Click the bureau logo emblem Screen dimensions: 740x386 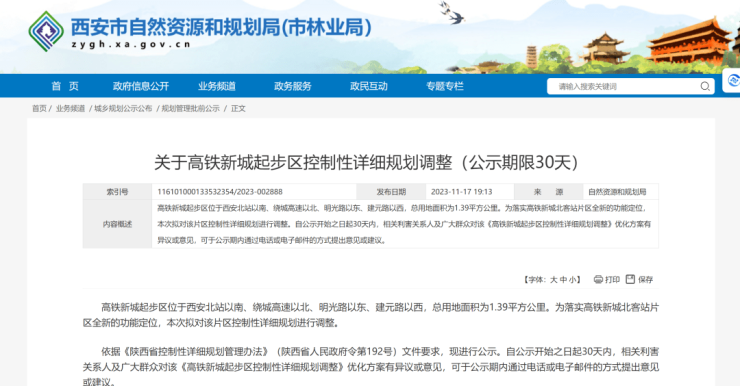tap(46, 32)
